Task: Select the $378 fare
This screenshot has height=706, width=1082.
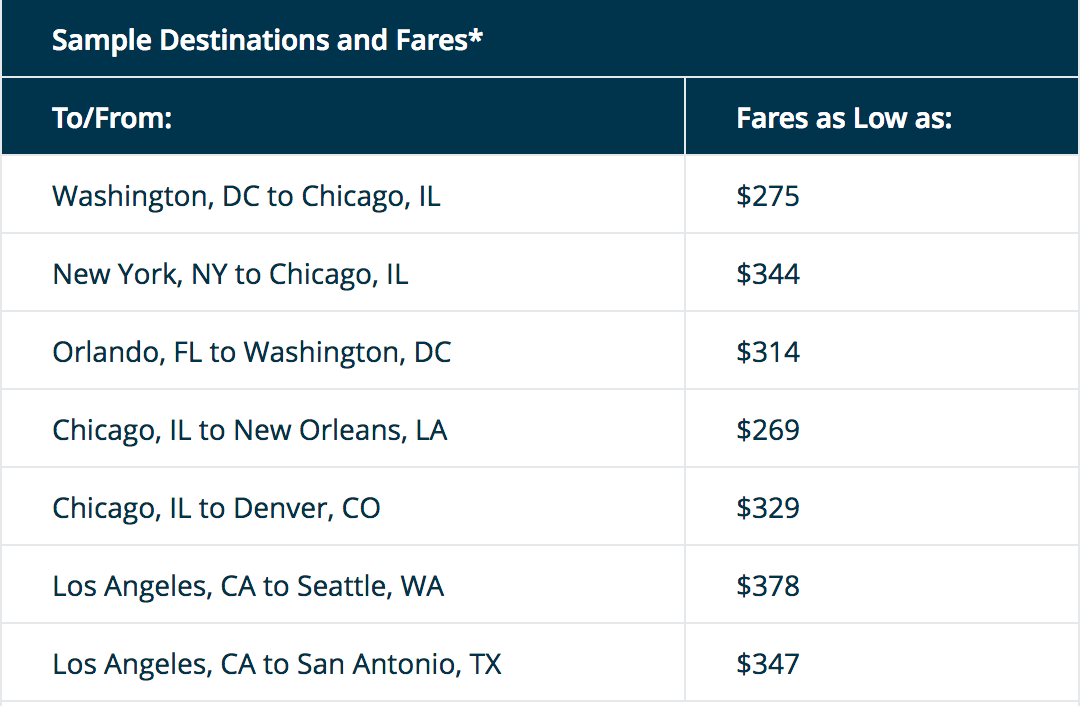Action: (x=768, y=586)
